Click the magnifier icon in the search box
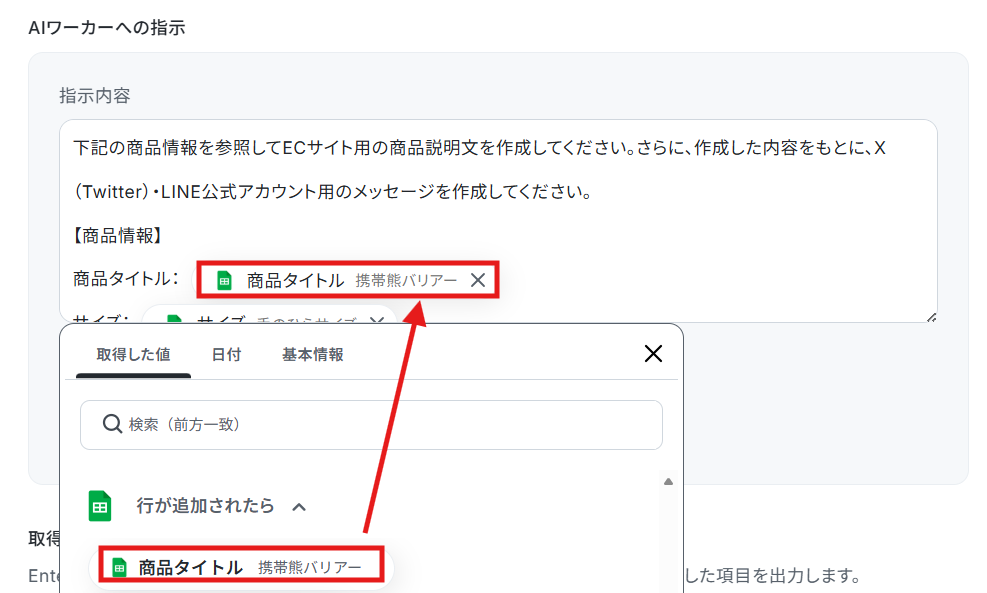This screenshot has height=593, width=987. (x=112, y=424)
